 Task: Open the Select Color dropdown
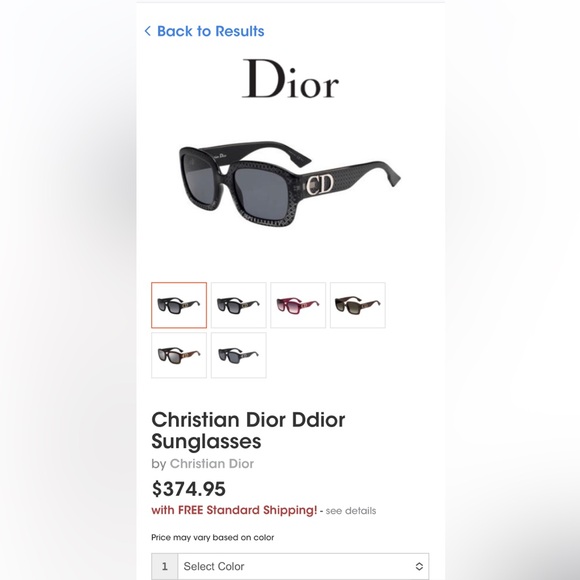pyautogui.click(x=303, y=566)
